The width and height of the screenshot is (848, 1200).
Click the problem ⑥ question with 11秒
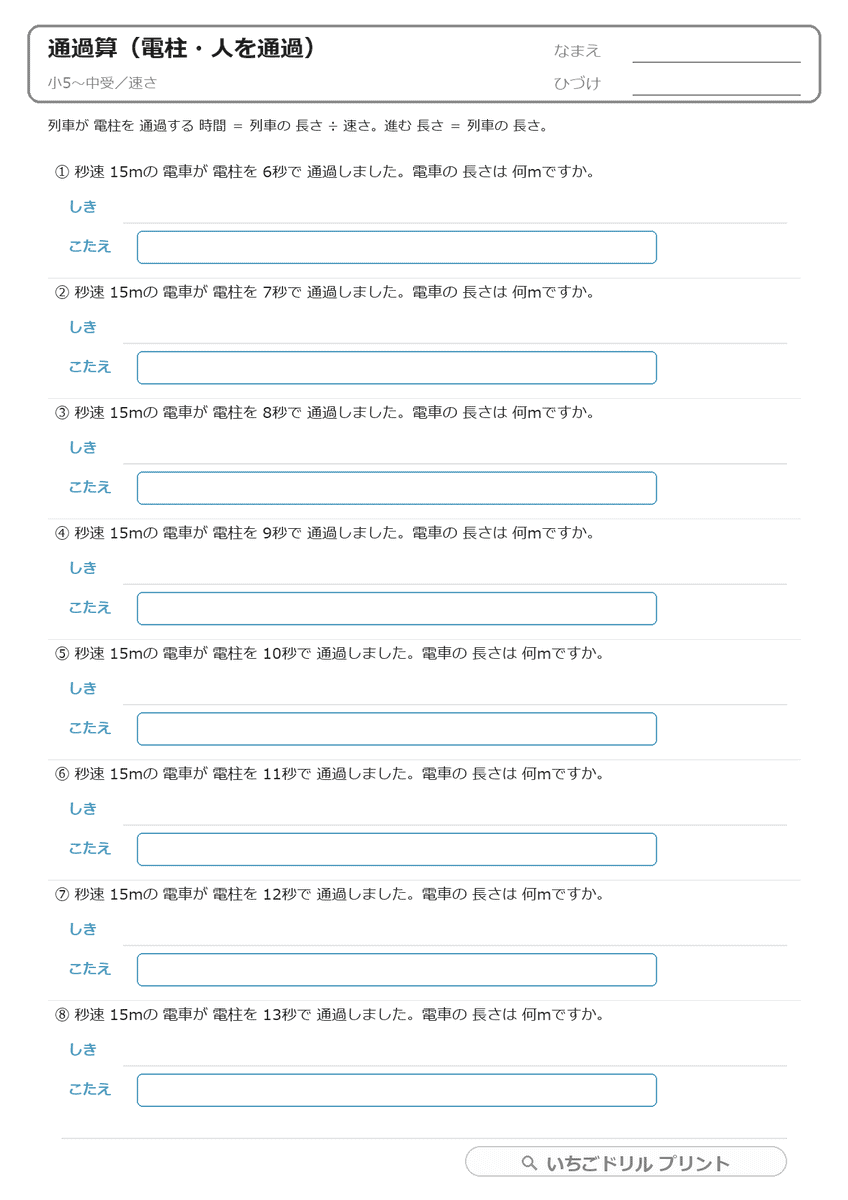click(329, 774)
